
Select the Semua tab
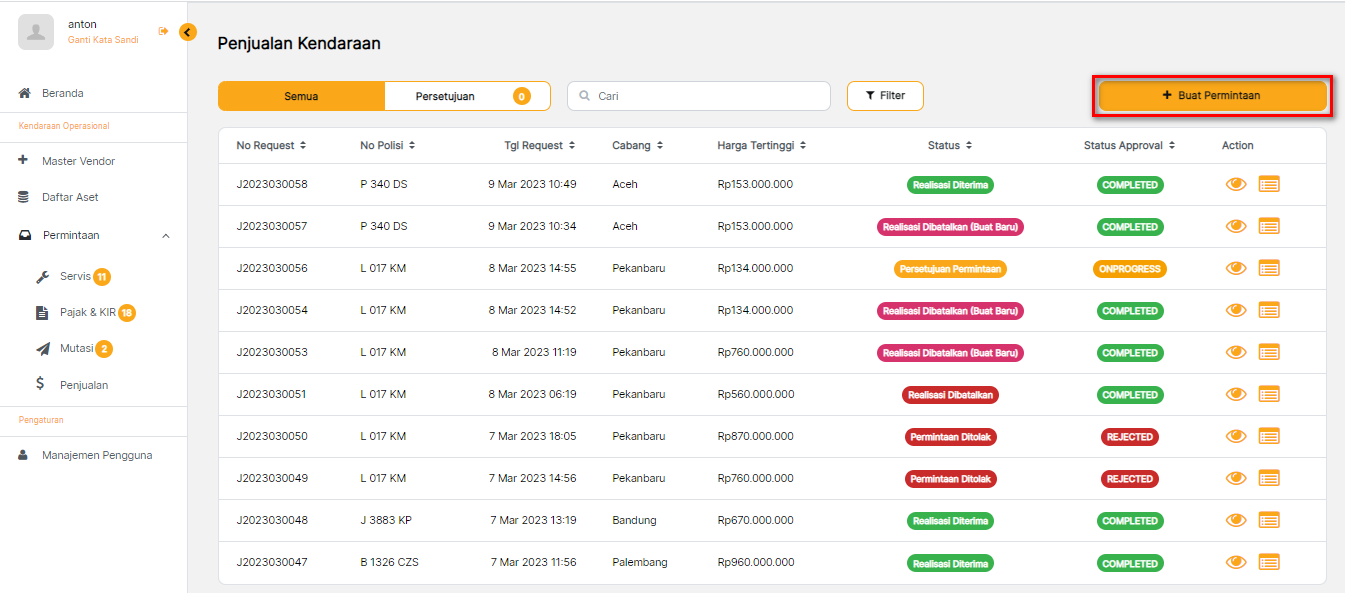pyautogui.click(x=301, y=96)
